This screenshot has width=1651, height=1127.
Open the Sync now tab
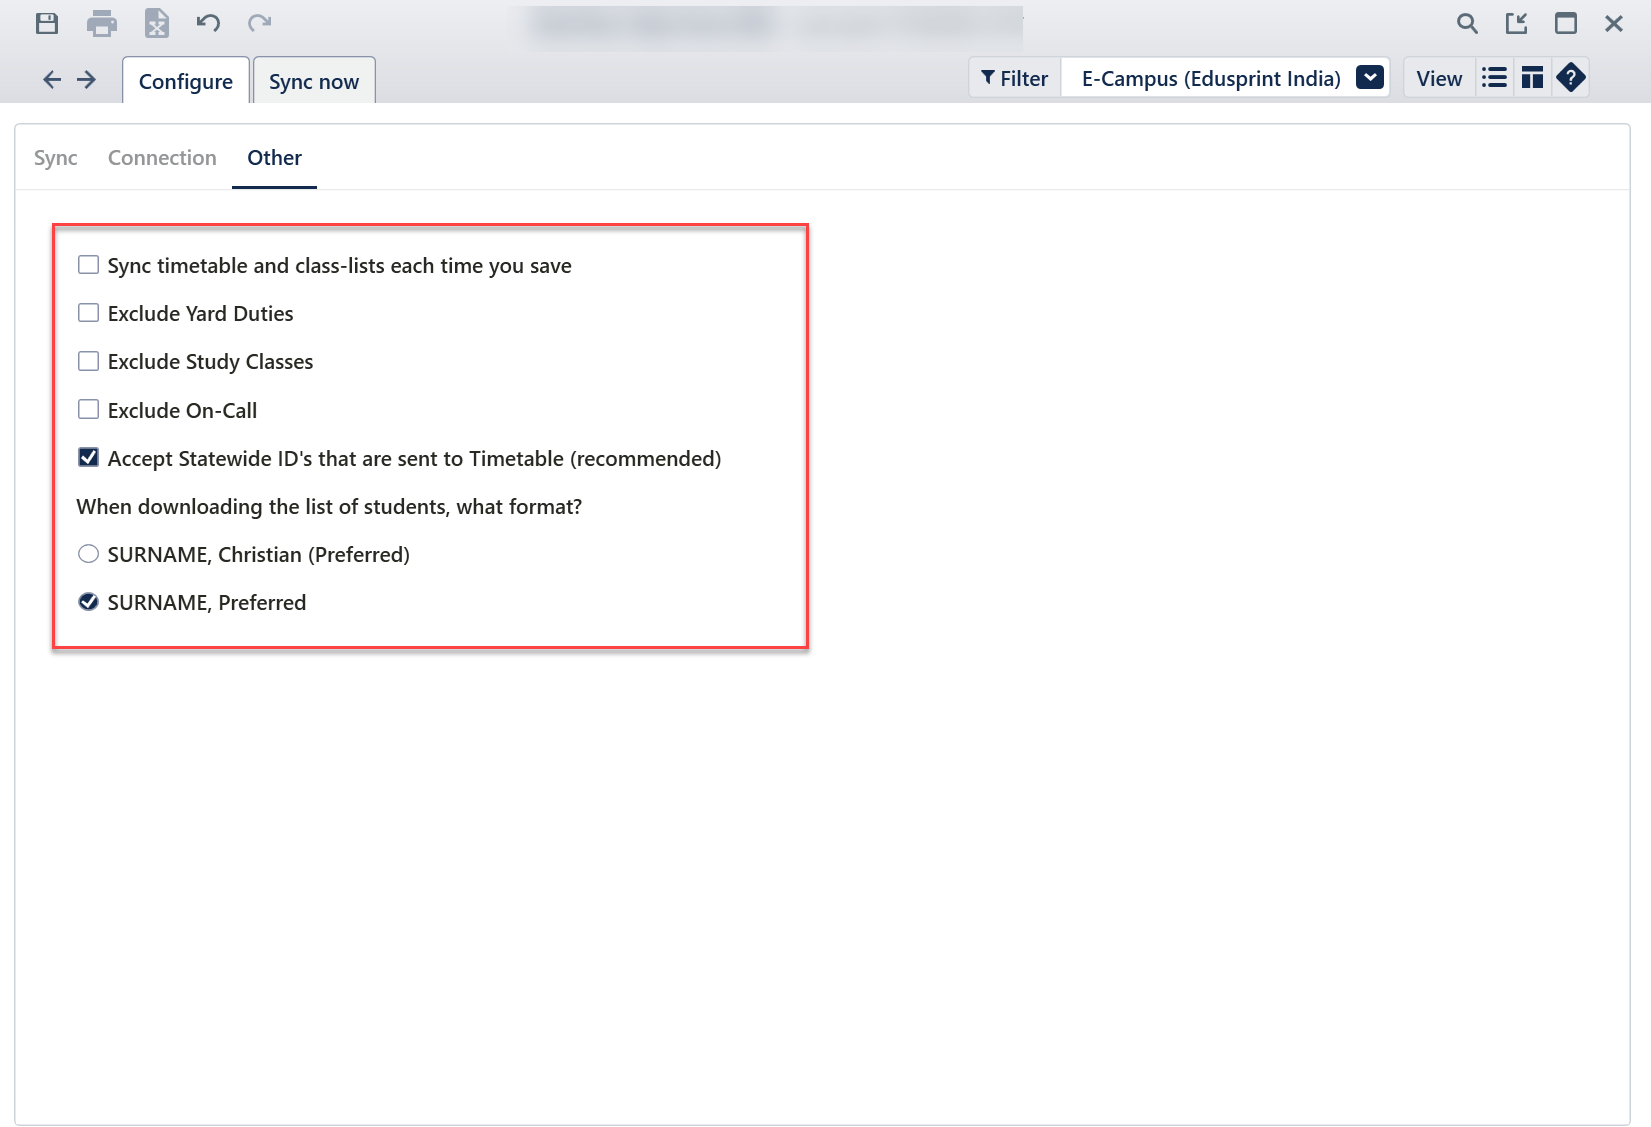click(x=314, y=81)
